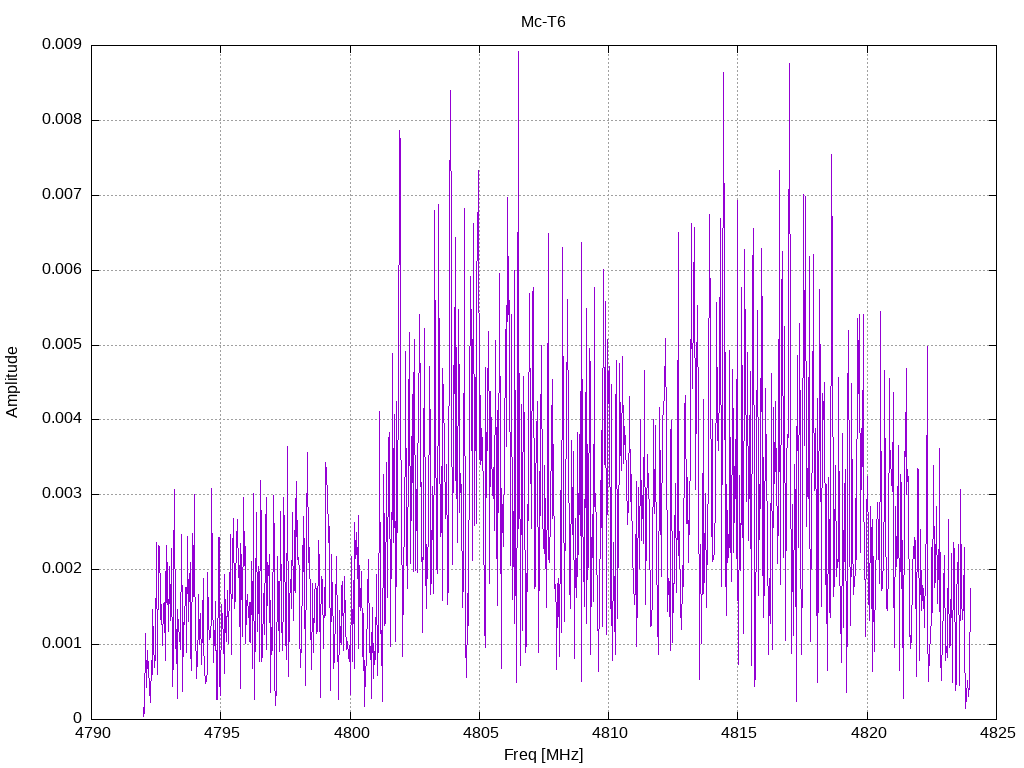Click the 0.007 y-axis tick label

coord(62,195)
